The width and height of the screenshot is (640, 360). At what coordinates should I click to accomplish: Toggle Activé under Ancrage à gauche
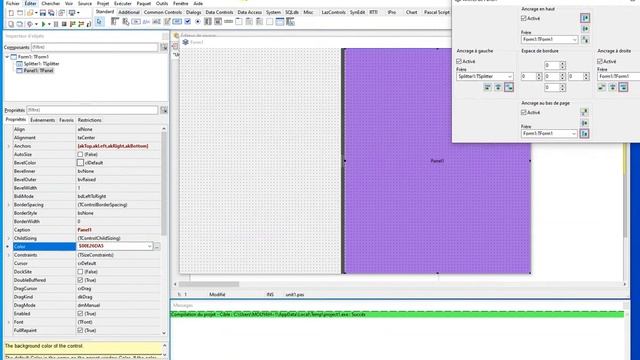coord(459,61)
